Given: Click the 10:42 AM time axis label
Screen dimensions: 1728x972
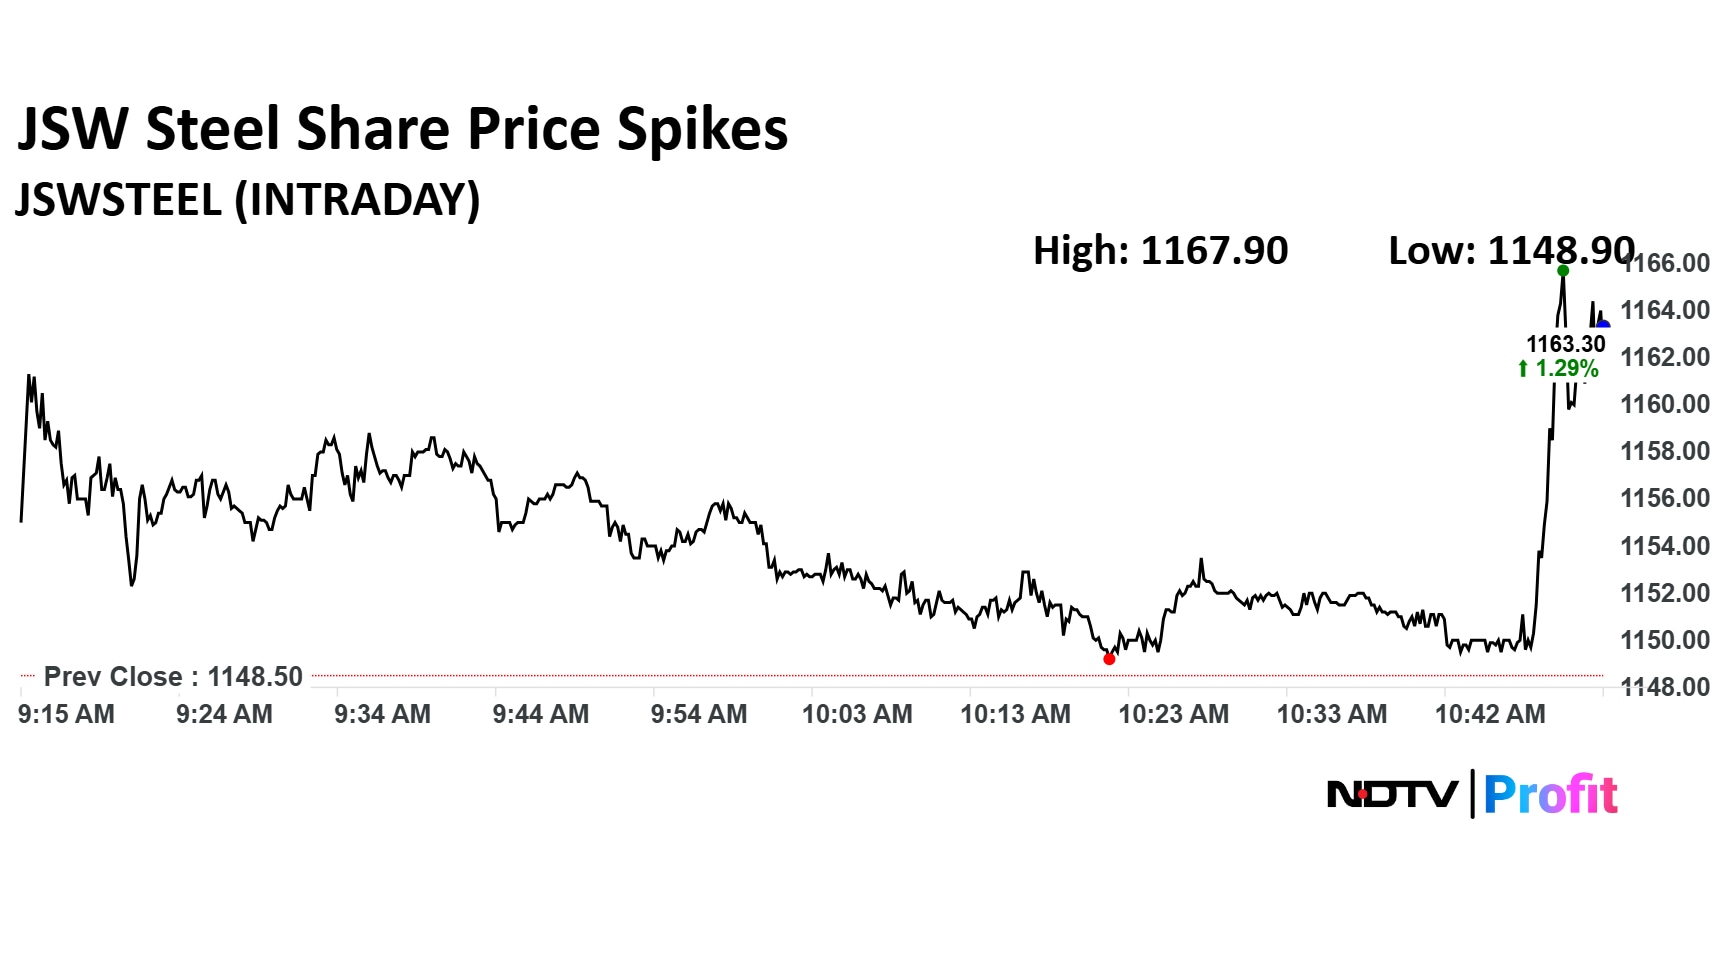Looking at the screenshot, I should tap(1490, 714).
